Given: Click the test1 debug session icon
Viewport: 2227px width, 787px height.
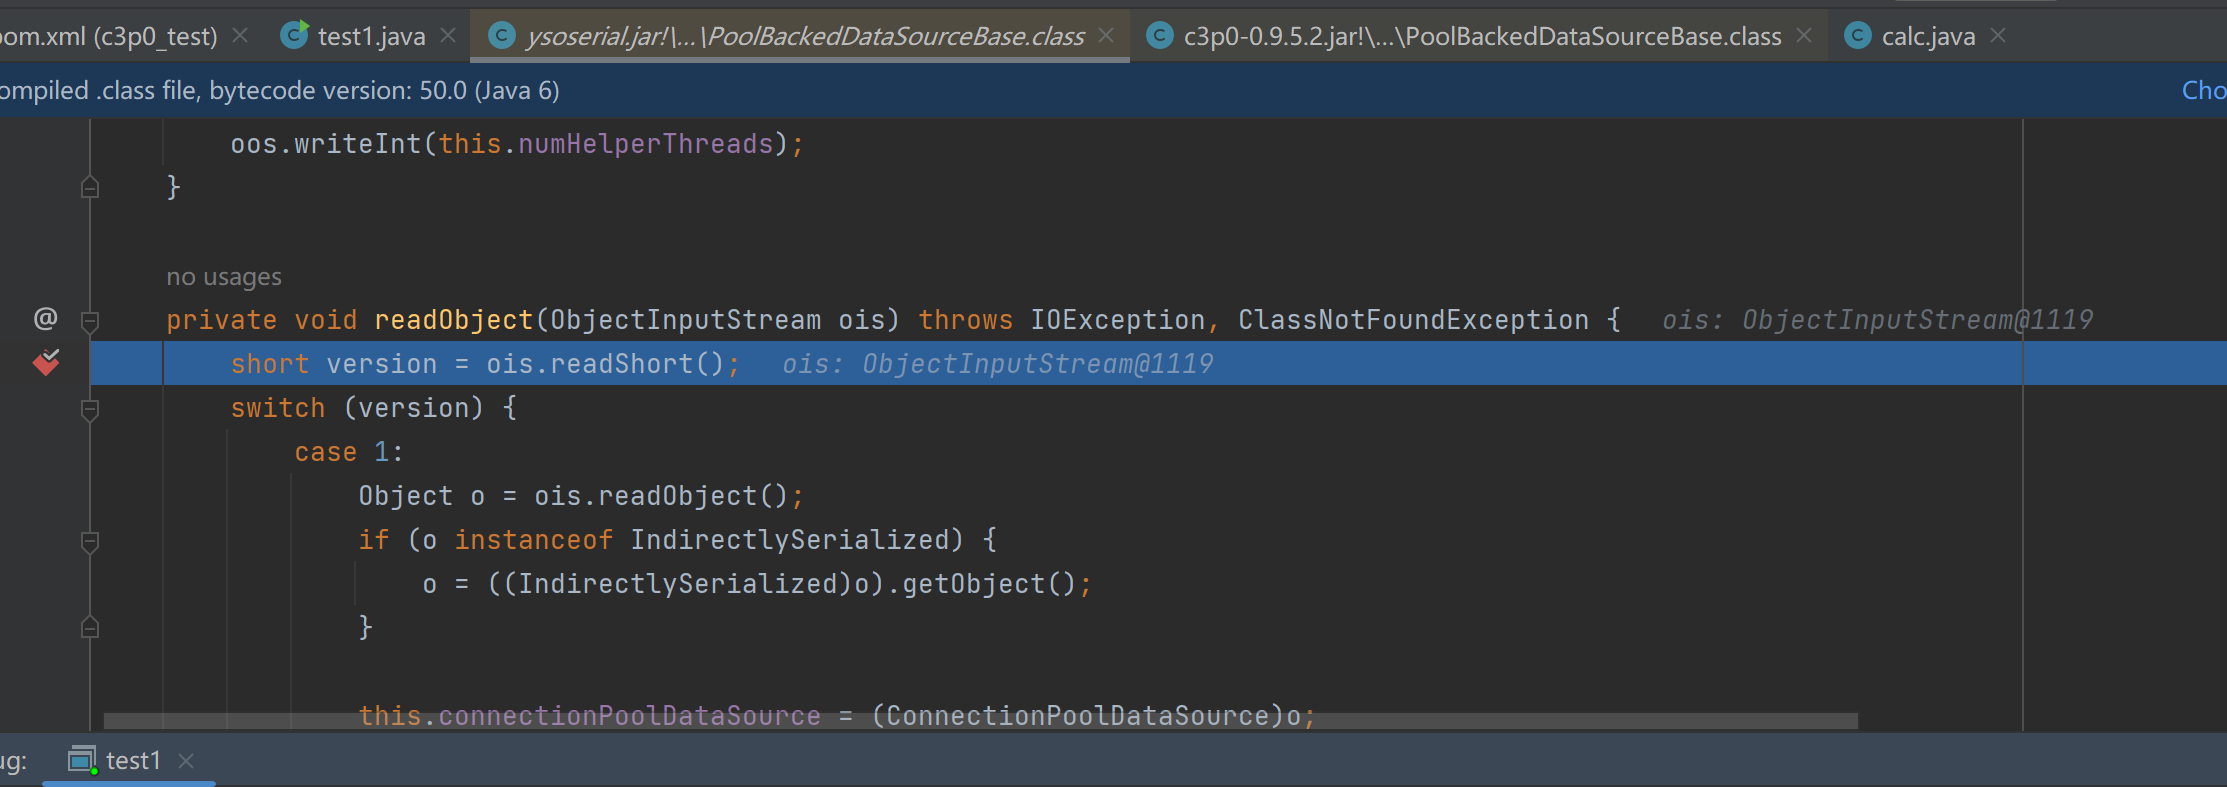Looking at the screenshot, I should point(82,760).
